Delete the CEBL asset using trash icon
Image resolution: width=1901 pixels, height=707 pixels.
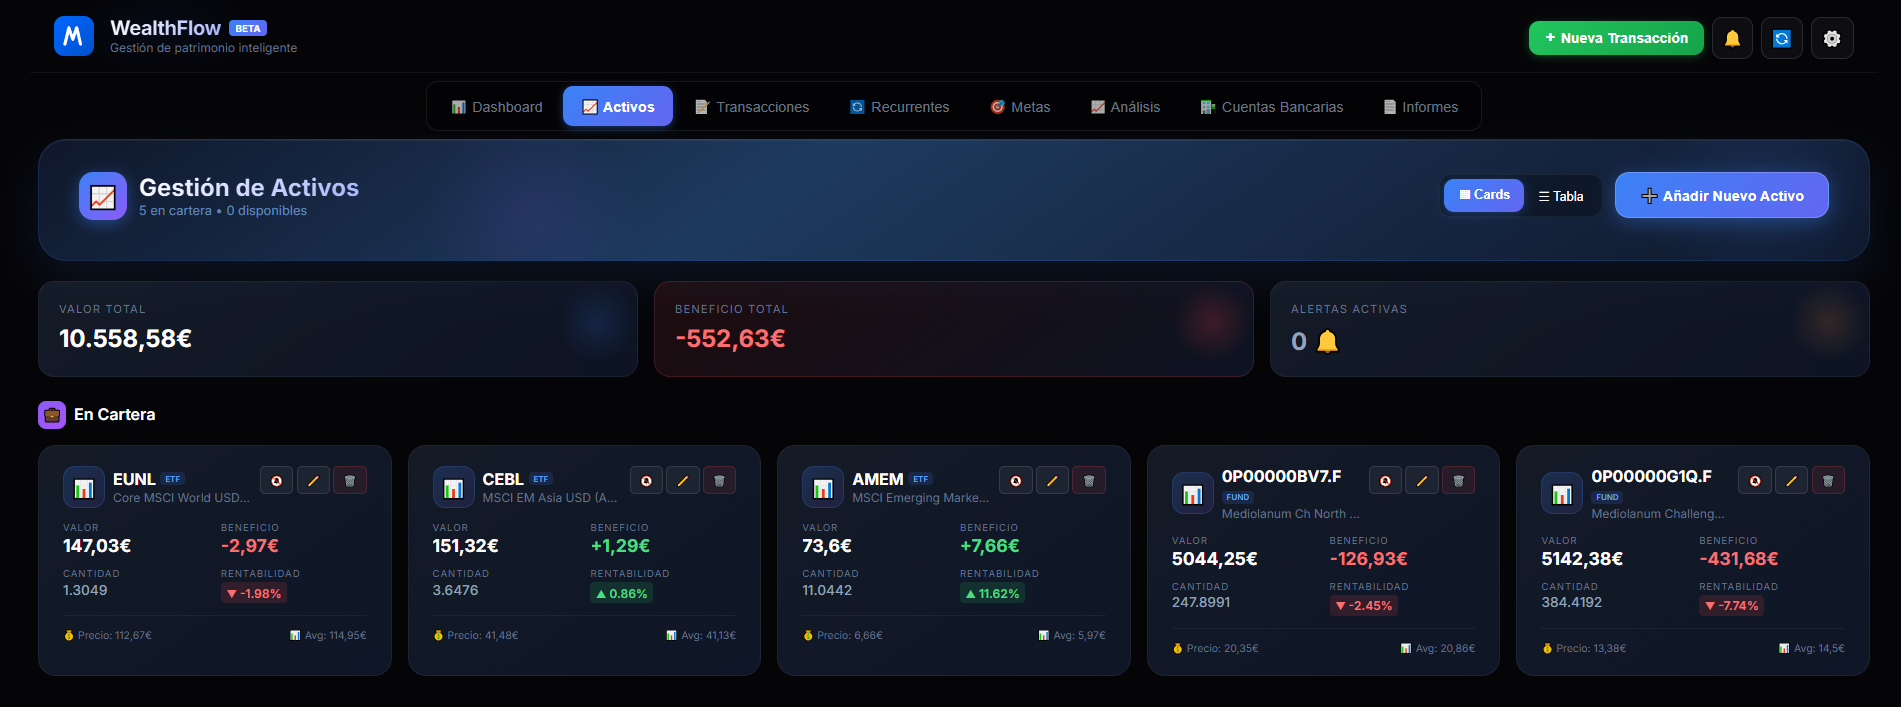pyautogui.click(x=719, y=481)
